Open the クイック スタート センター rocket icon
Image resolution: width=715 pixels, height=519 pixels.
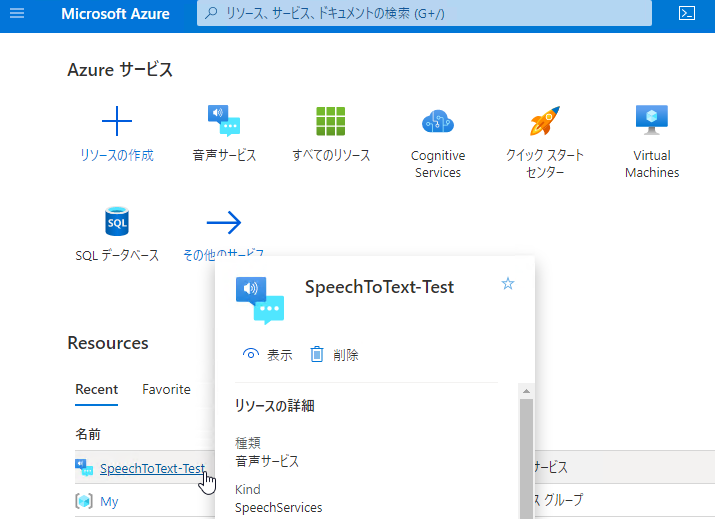[544, 121]
